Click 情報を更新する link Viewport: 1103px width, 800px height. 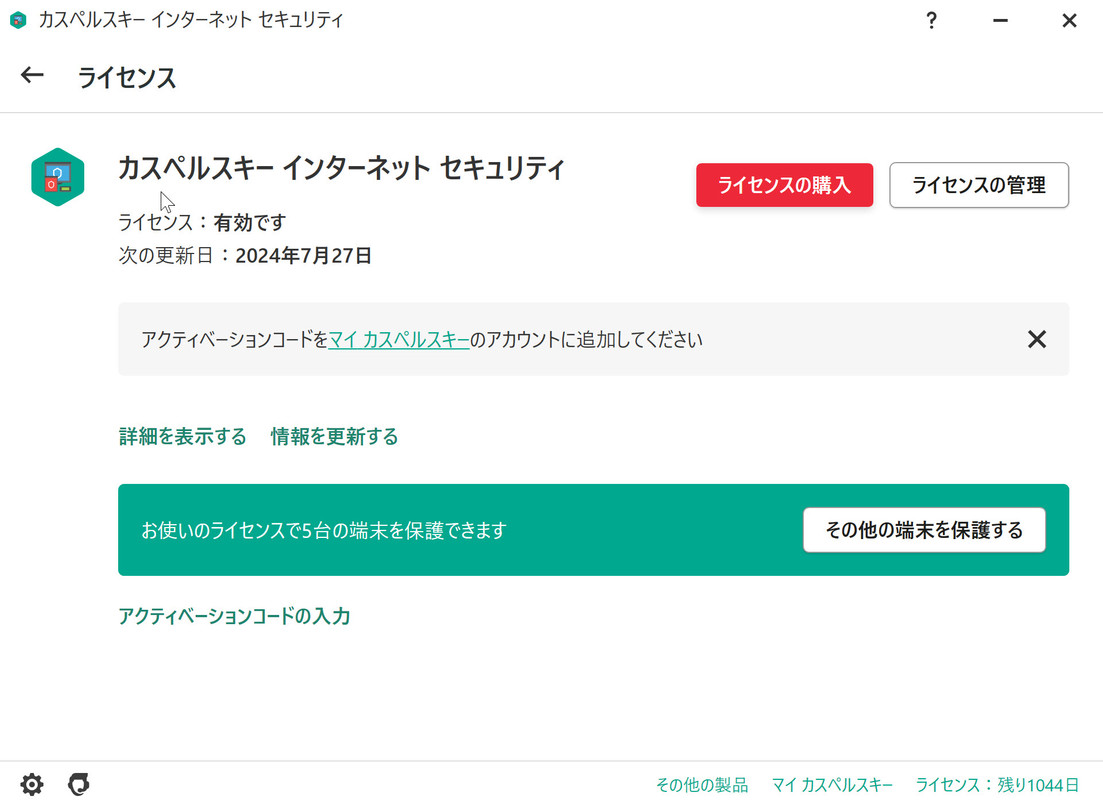point(334,436)
